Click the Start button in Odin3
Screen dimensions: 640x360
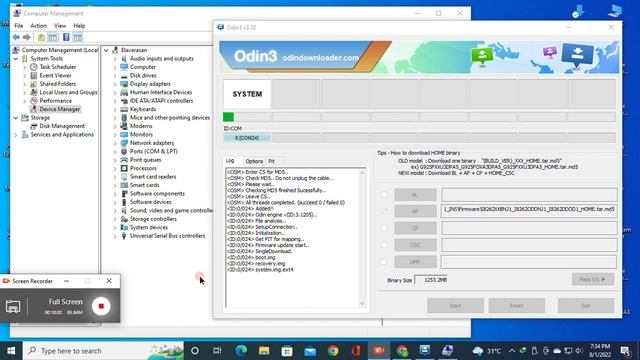pos(455,305)
